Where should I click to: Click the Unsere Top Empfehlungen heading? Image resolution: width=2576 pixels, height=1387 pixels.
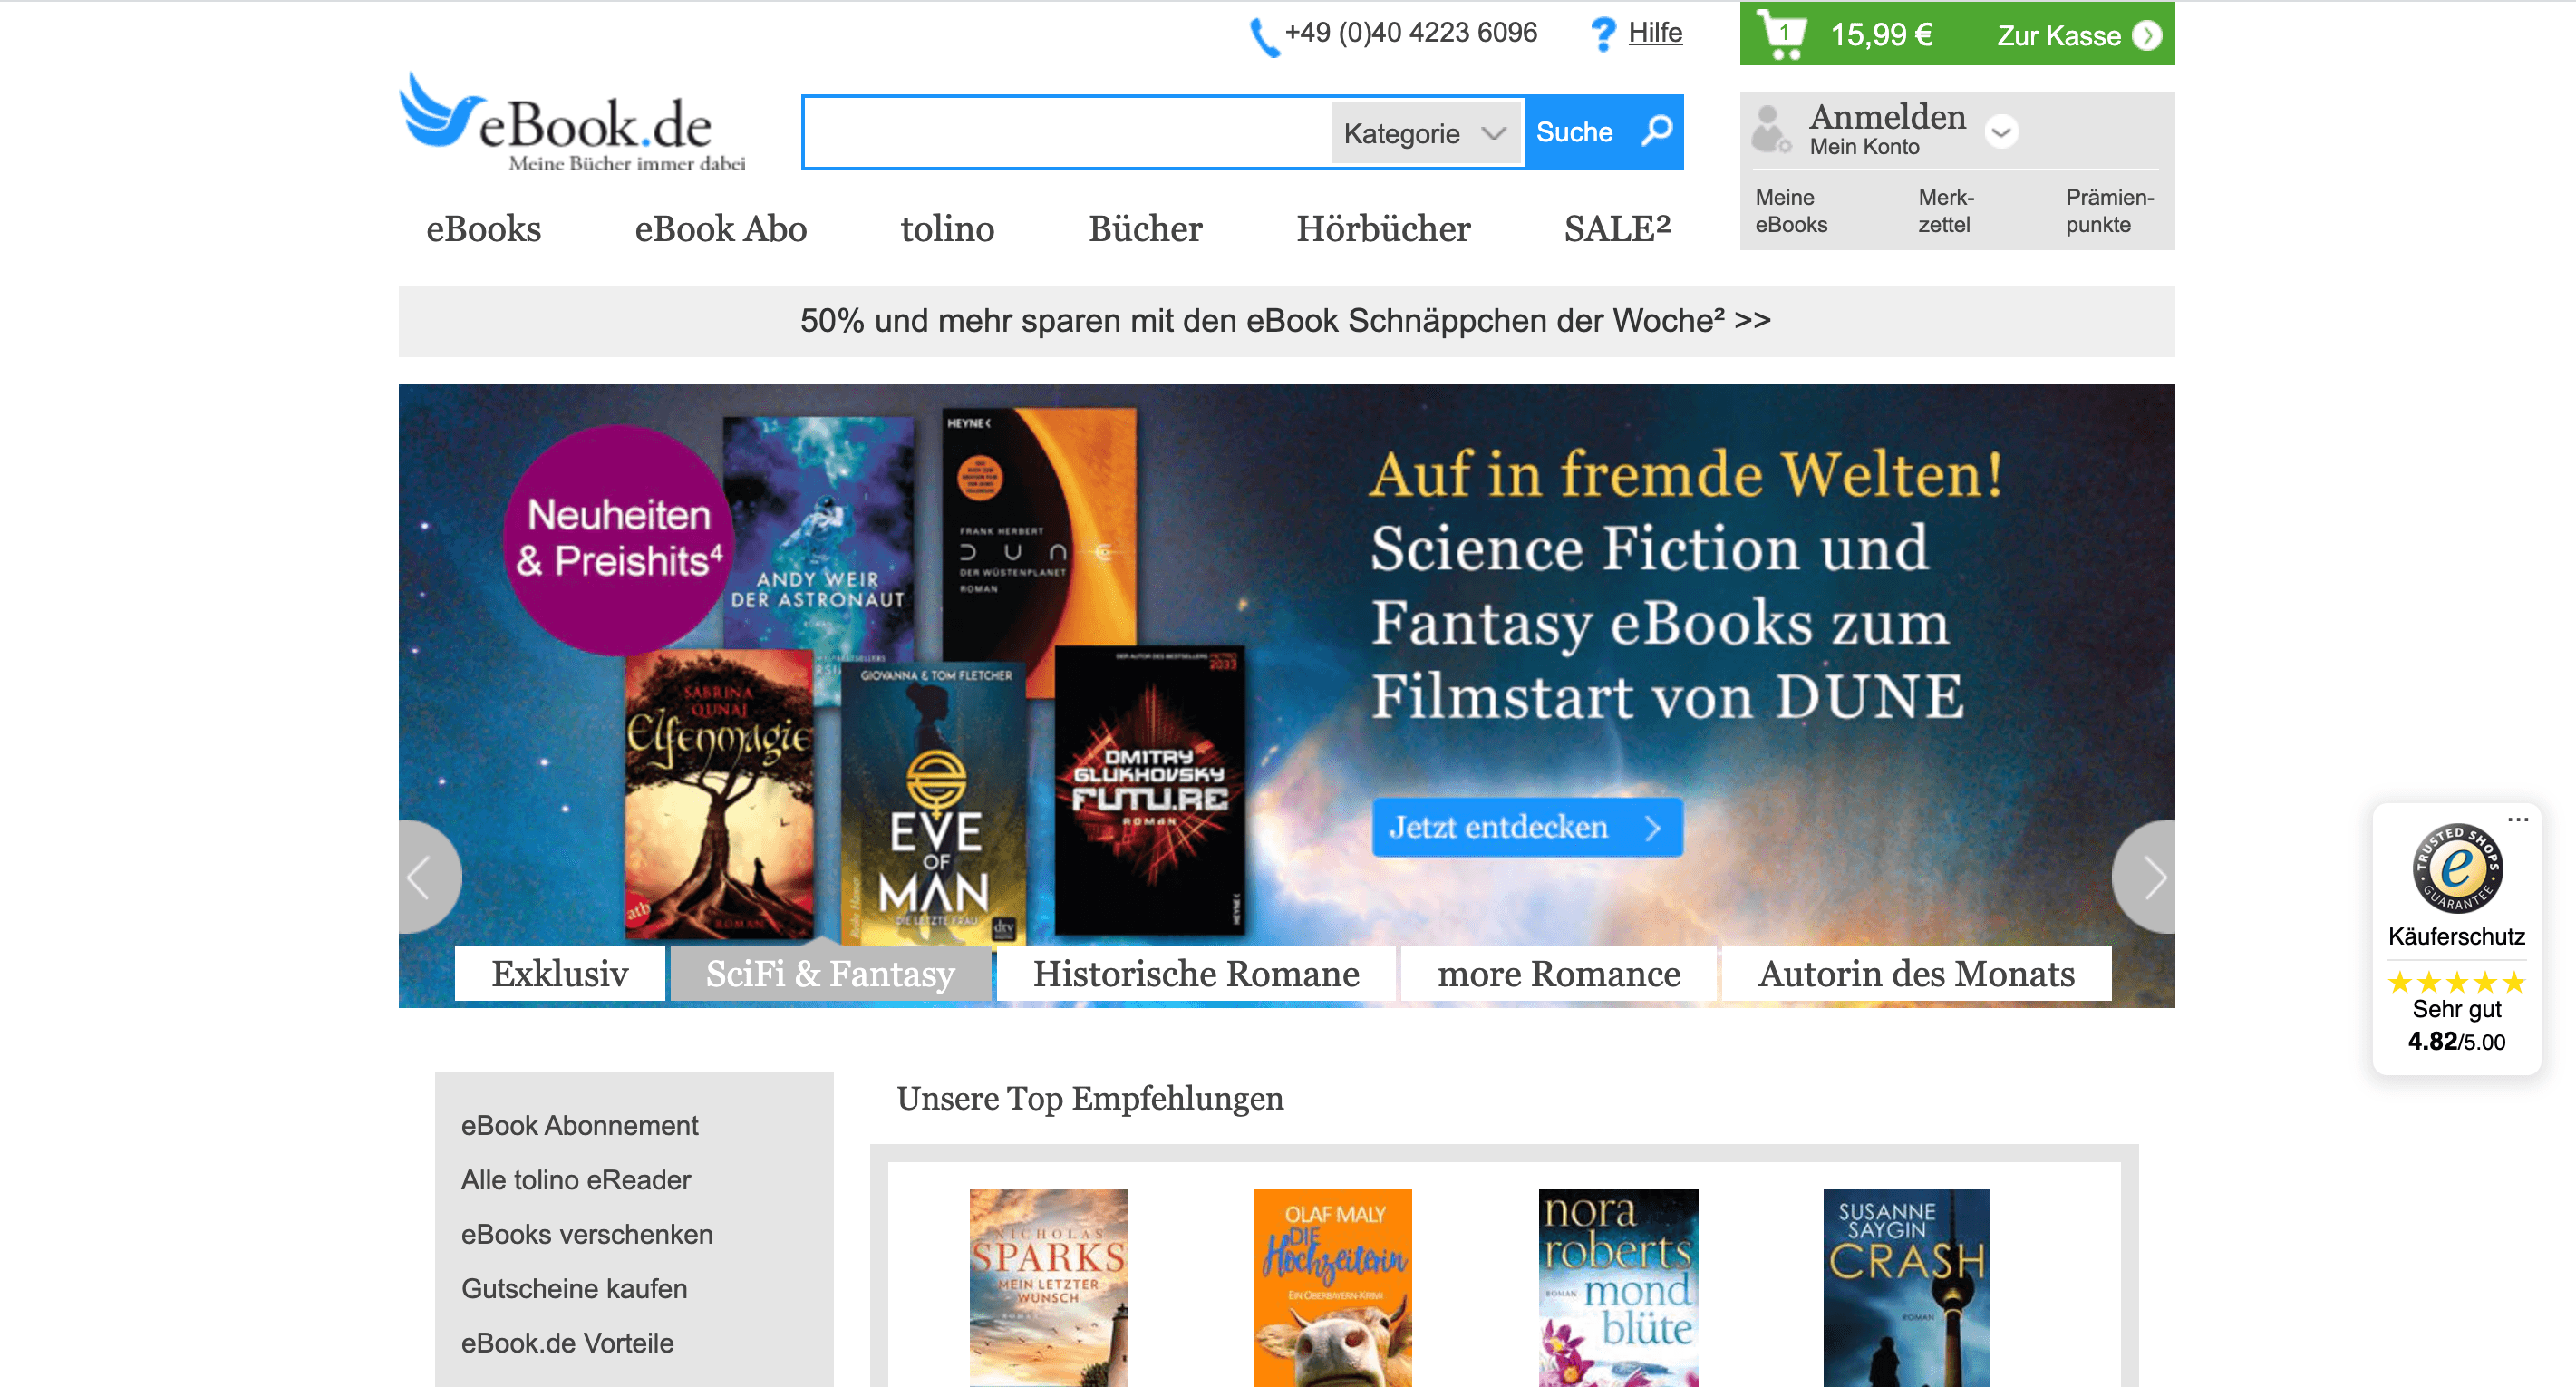click(x=1090, y=1099)
